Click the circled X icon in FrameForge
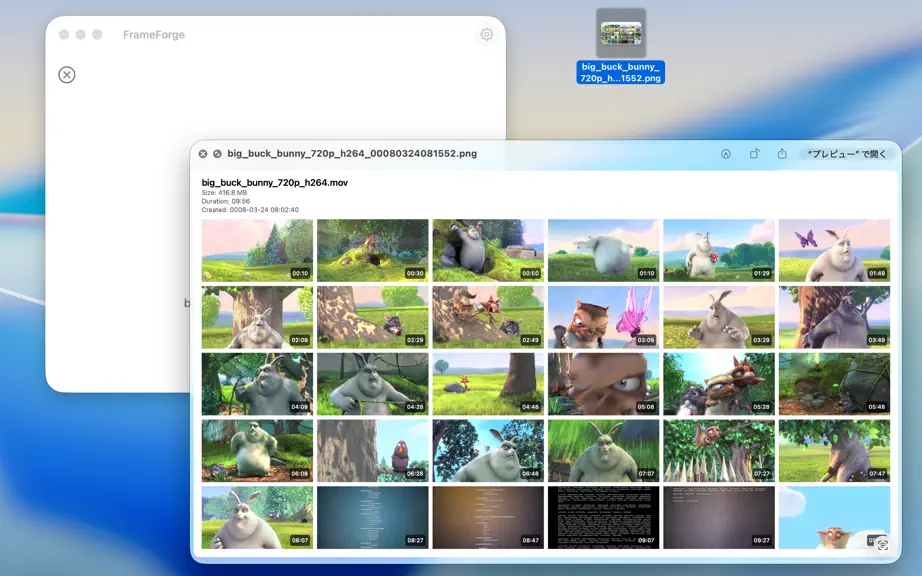 [x=67, y=75]
